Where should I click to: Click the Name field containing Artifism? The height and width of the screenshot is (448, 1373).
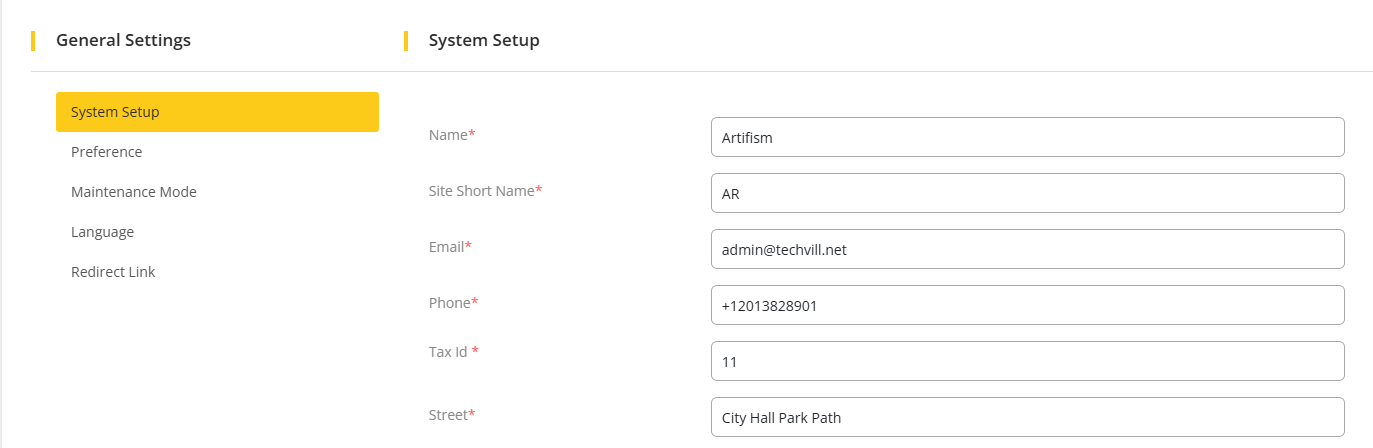(x=1027, y=138)
